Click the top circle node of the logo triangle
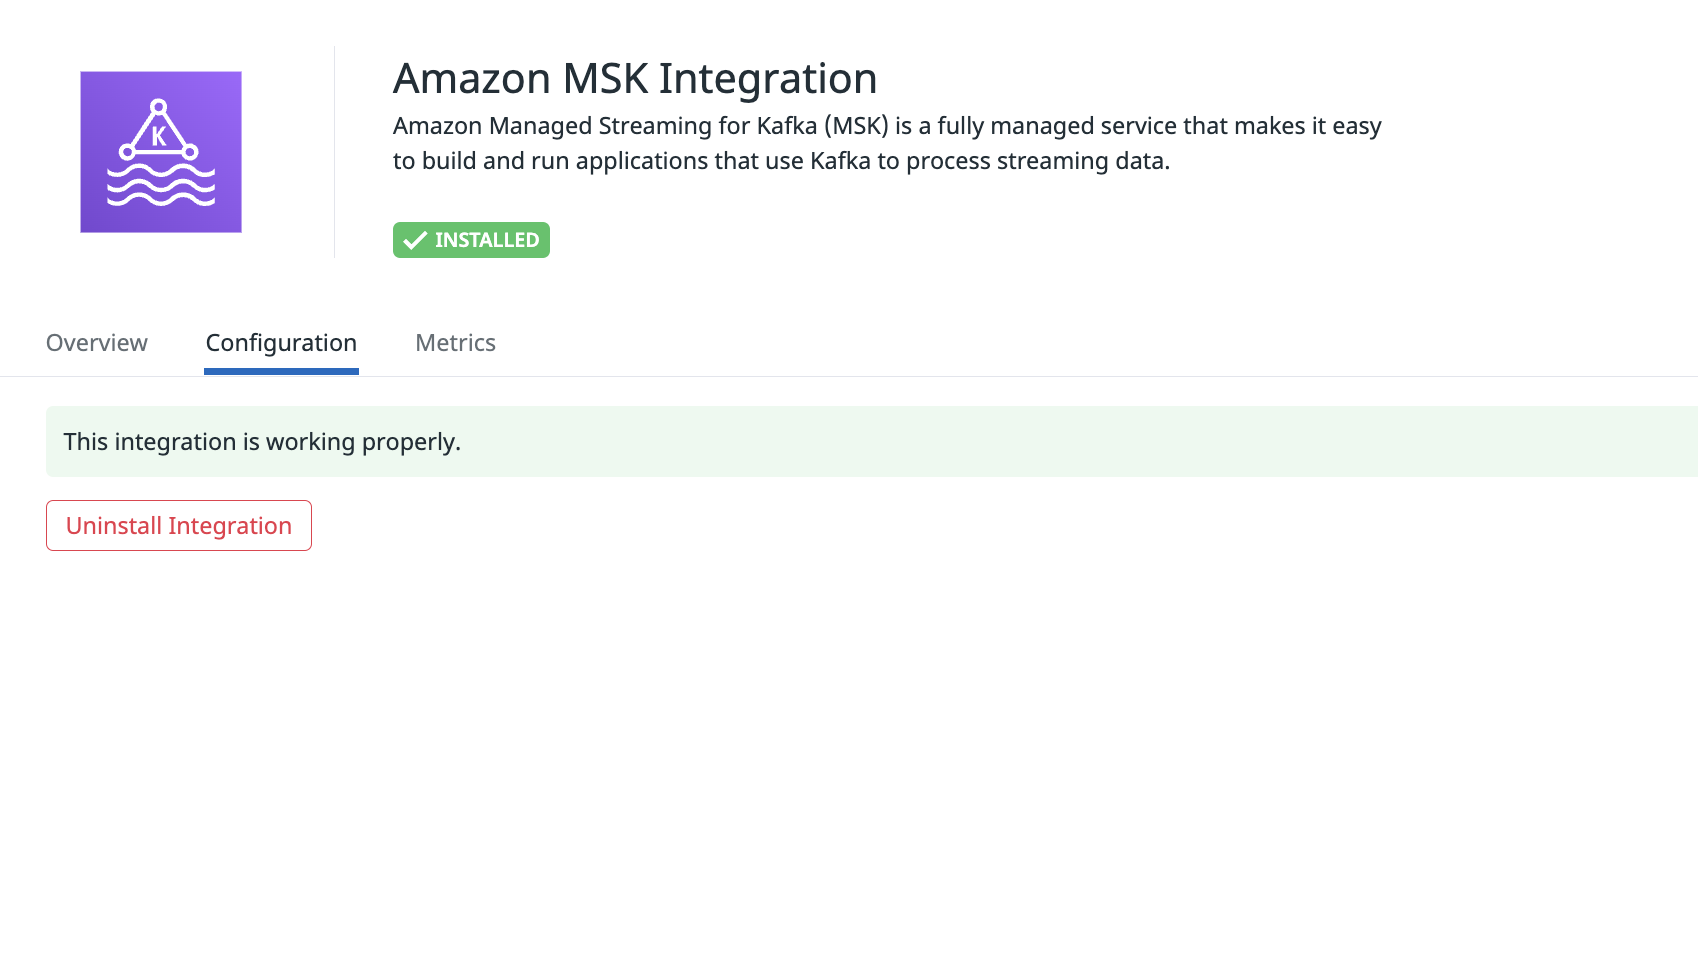This screenshot has height=980, width=1698. pyautogui.click(x=158, y=107)
